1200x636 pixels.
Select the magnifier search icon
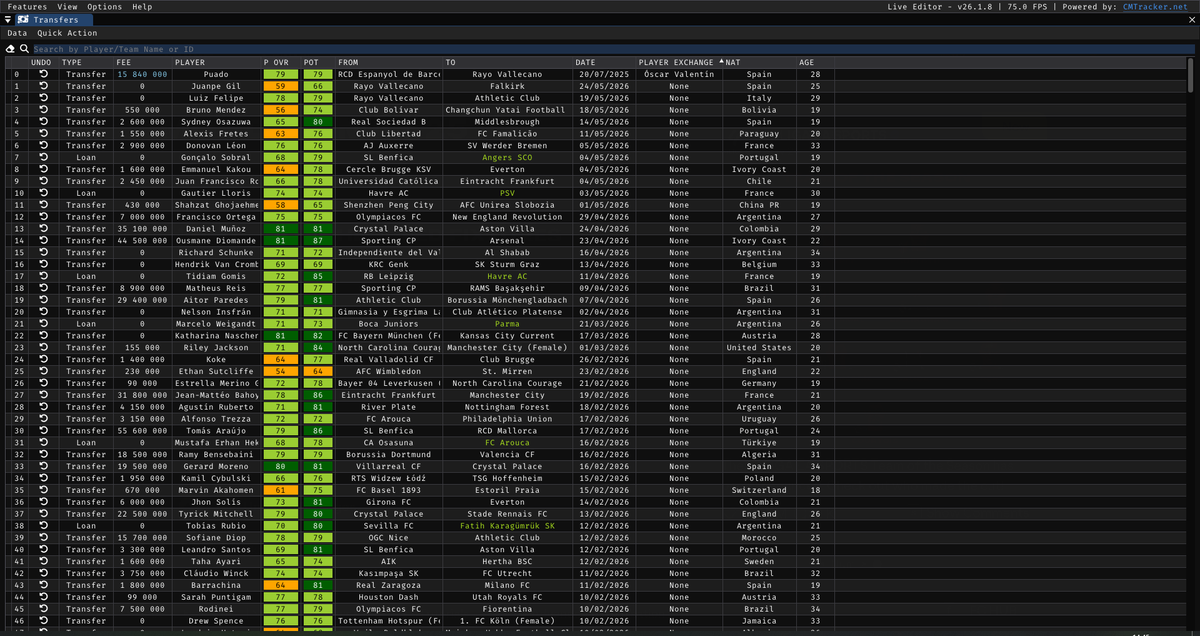[23, 47]
